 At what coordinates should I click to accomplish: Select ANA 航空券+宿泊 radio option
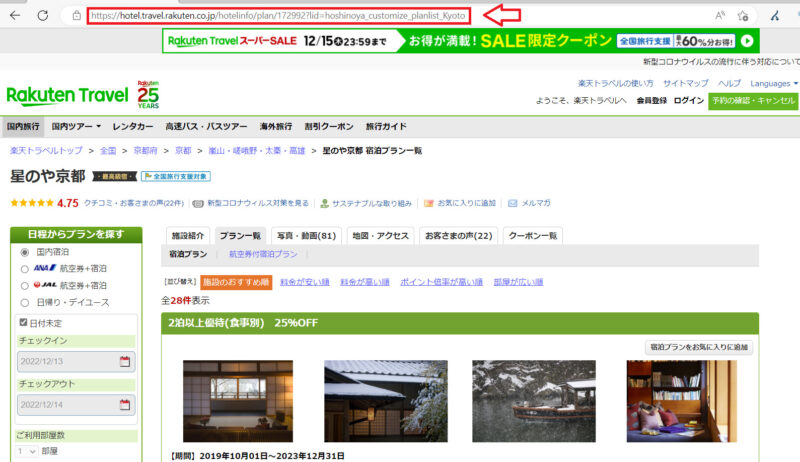click(x=25, y=268)
